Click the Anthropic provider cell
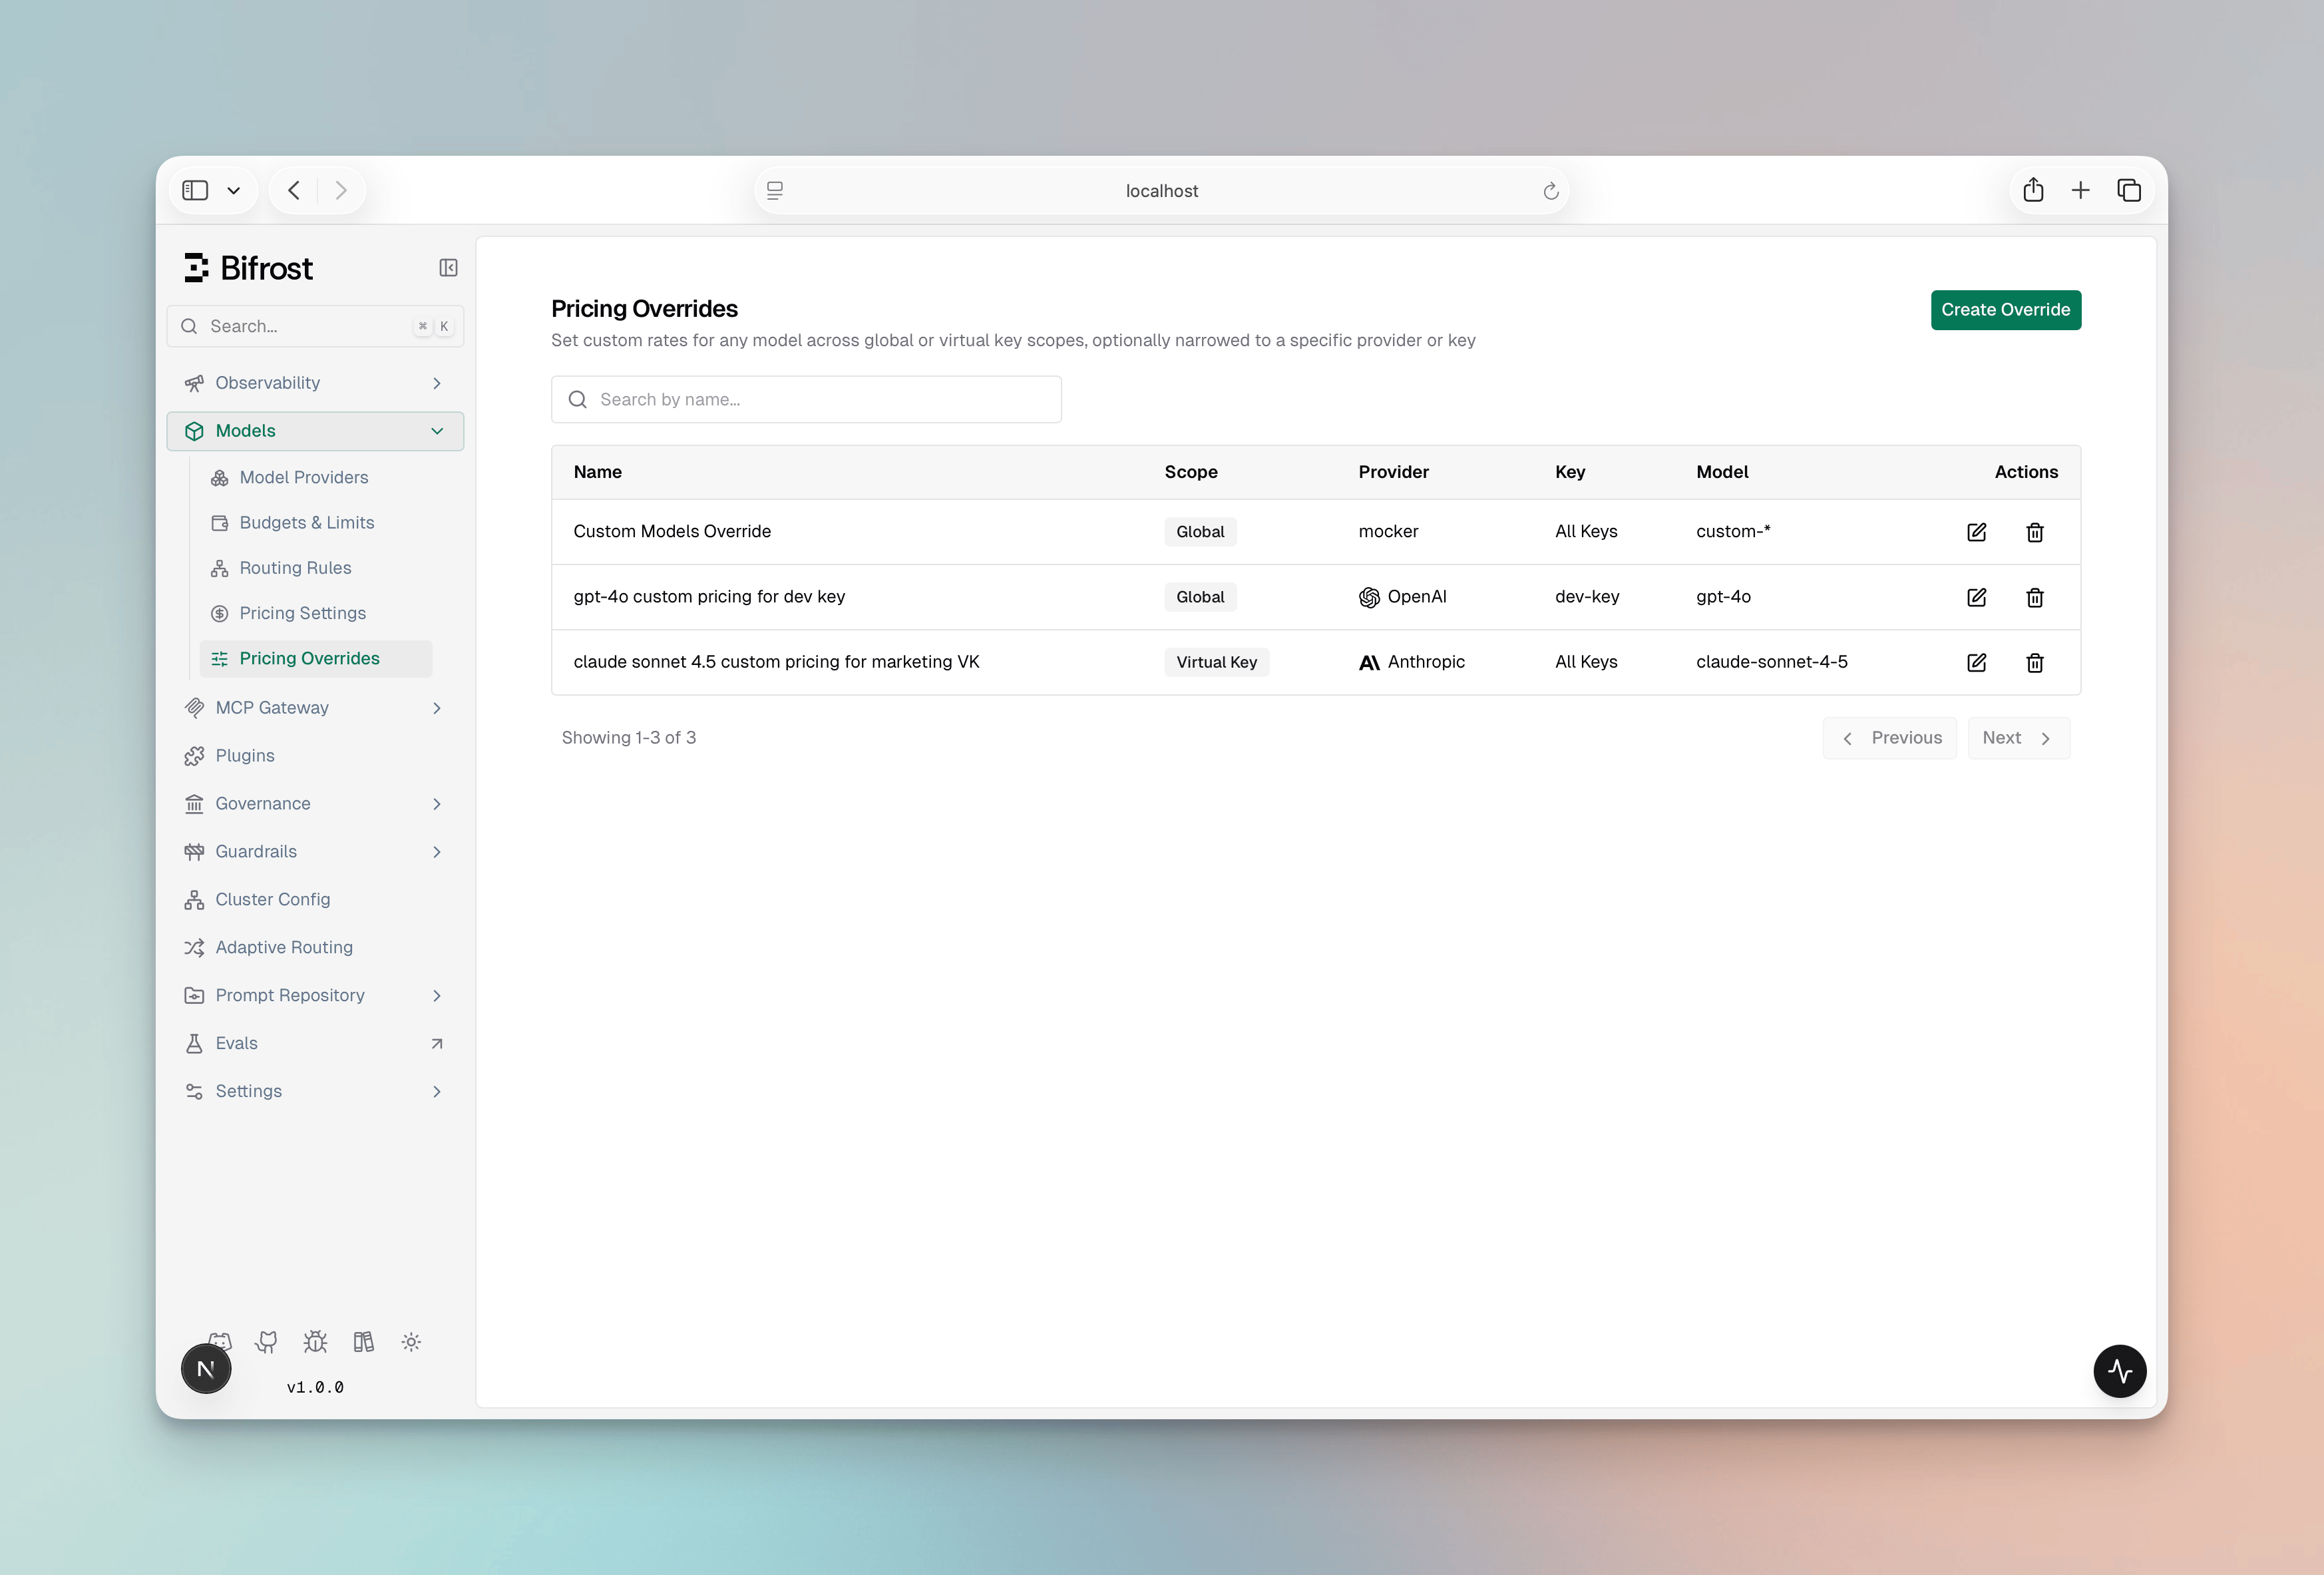 coord(1411,662)
